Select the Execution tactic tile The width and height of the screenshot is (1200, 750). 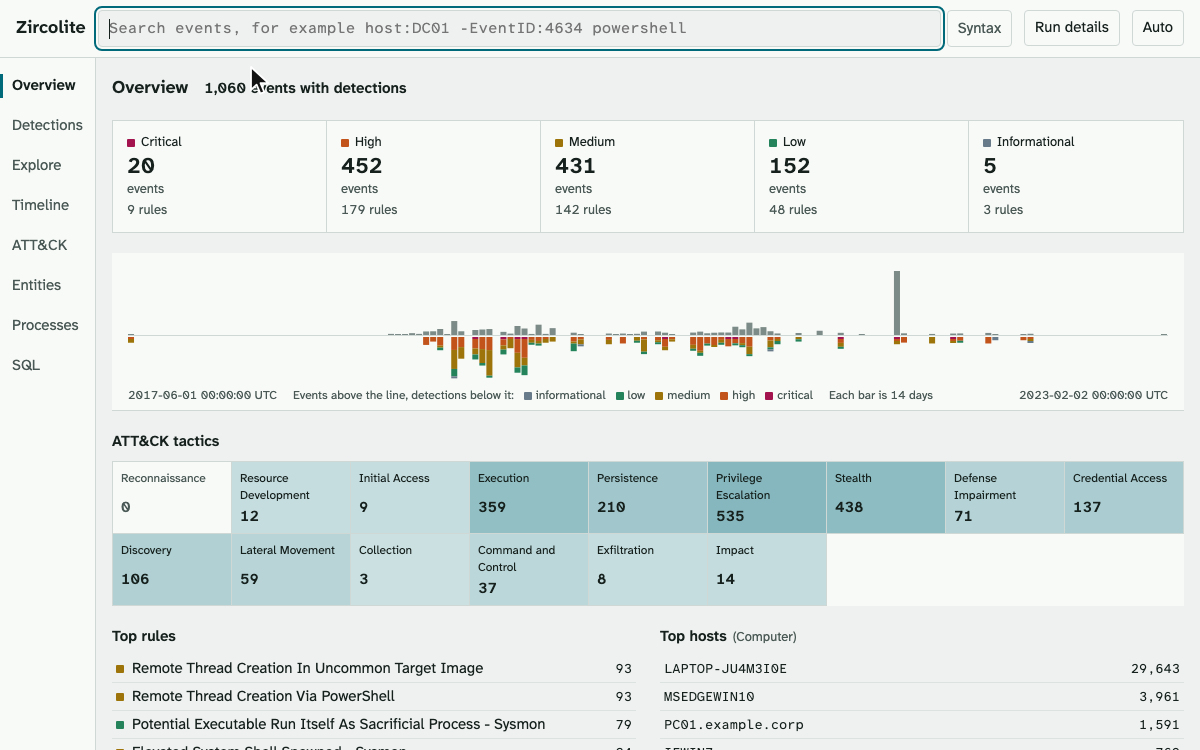(529, 497)
